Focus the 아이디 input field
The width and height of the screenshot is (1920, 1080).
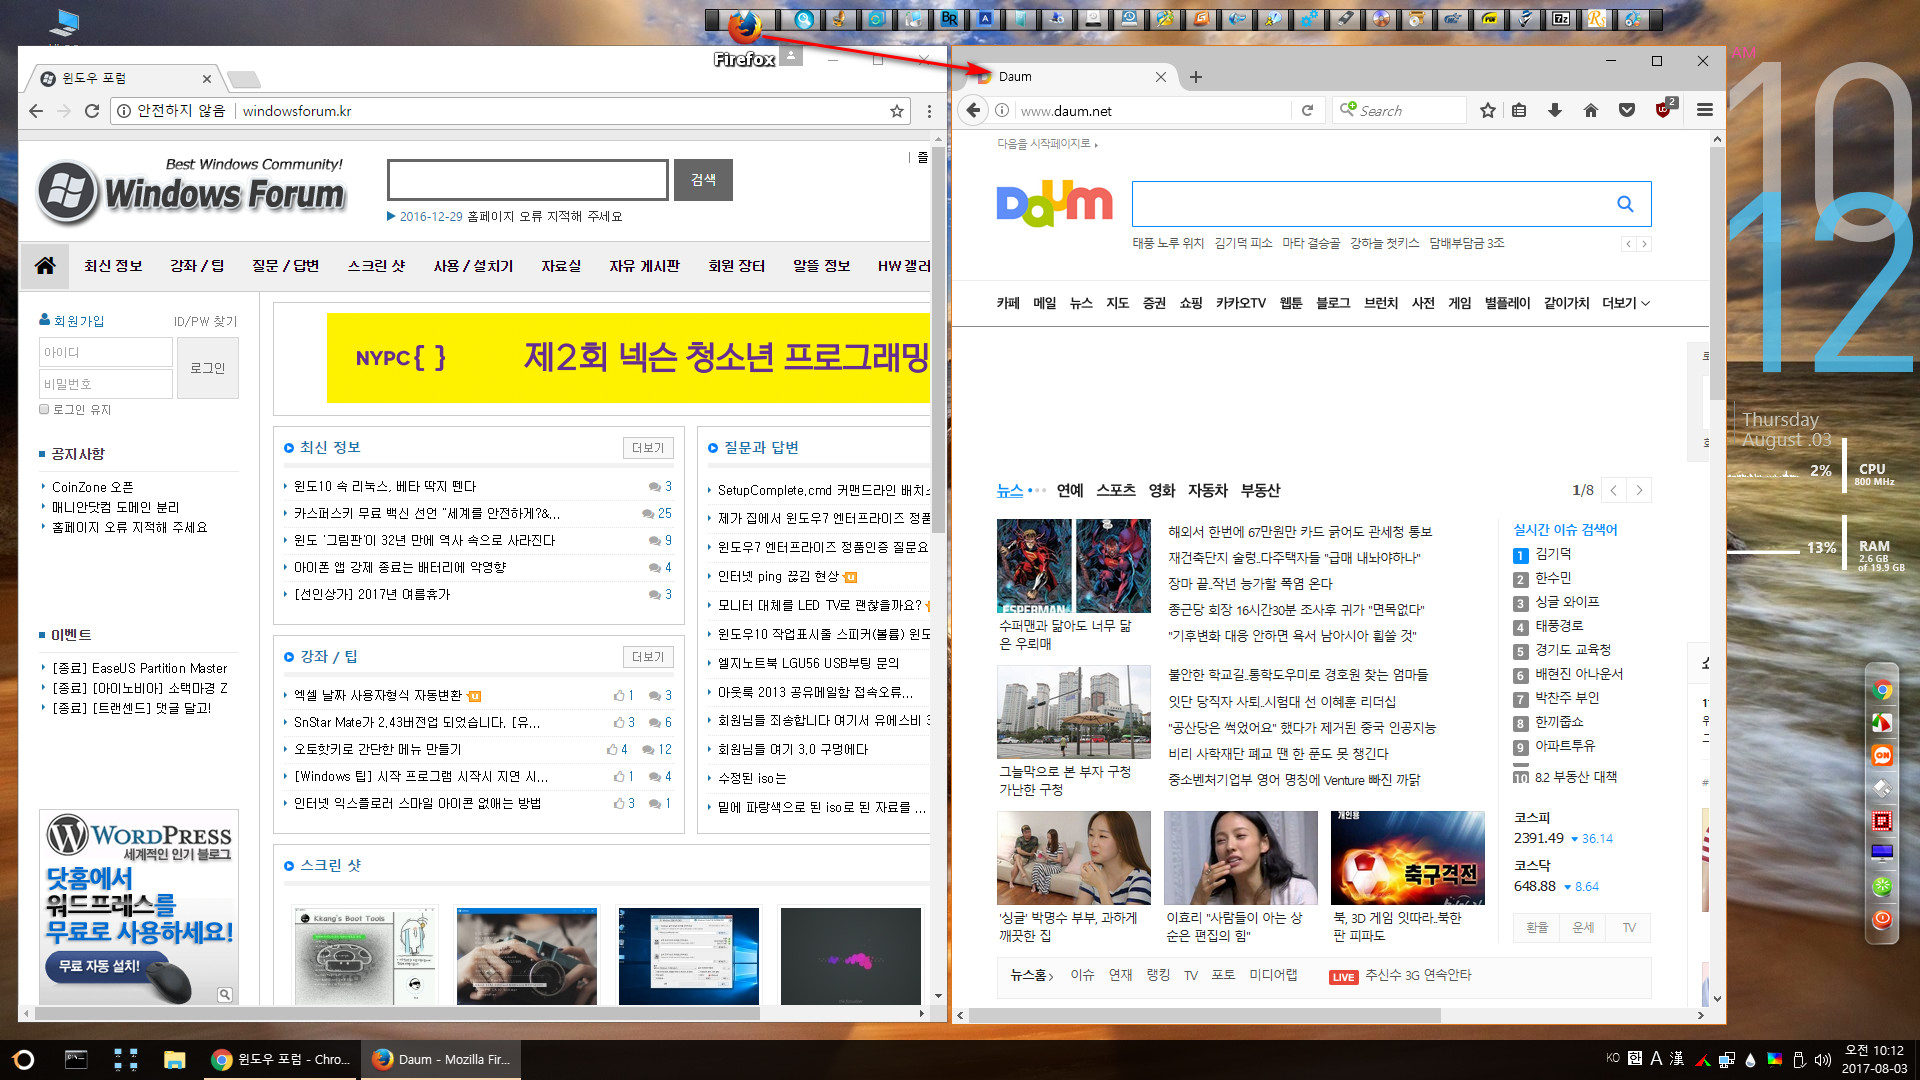coord(106,352)
